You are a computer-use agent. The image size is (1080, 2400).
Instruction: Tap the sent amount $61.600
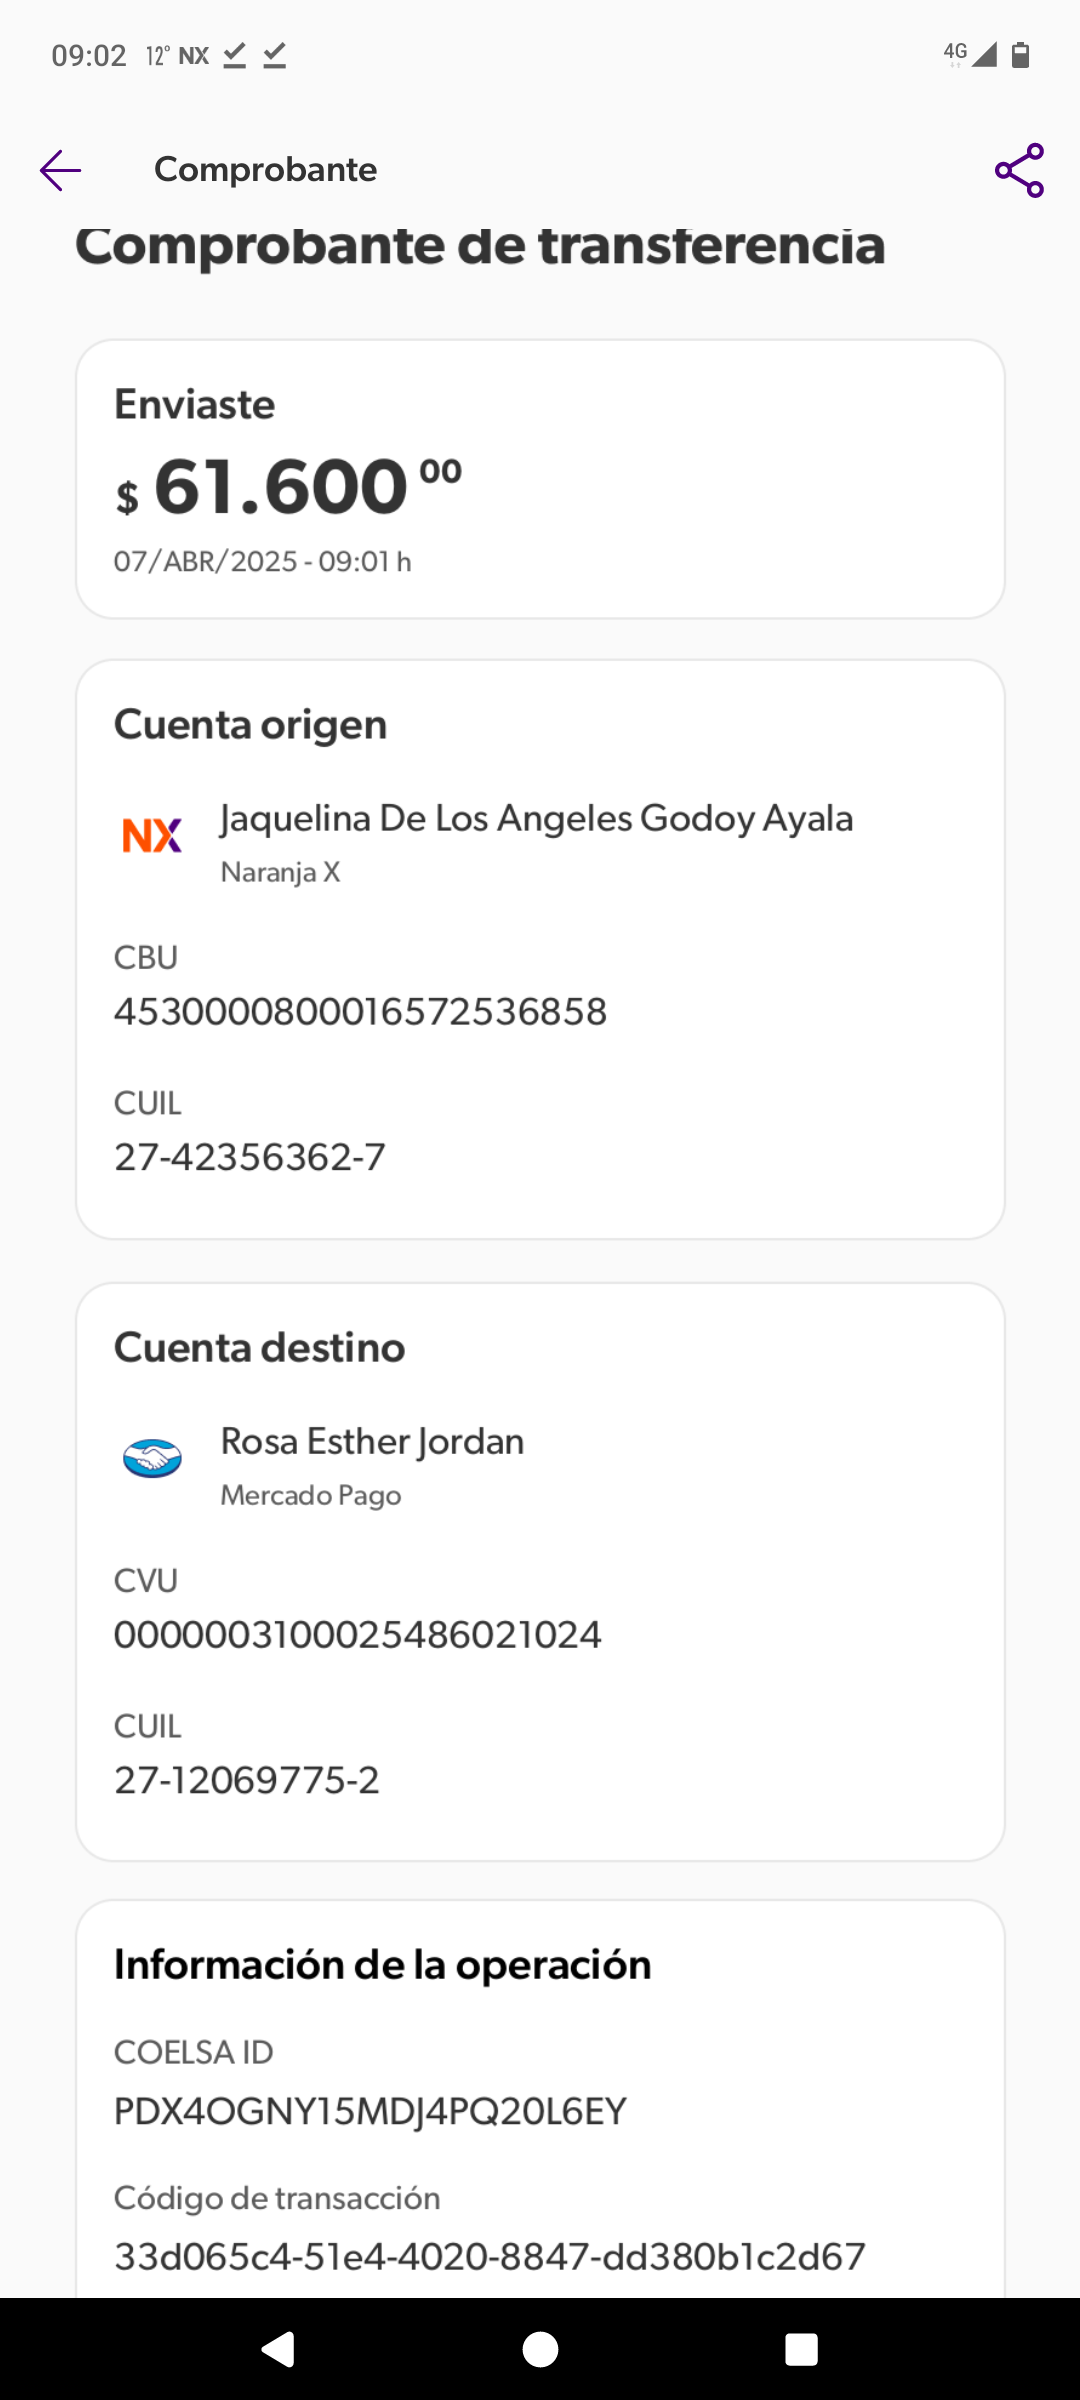coord(289,487)
